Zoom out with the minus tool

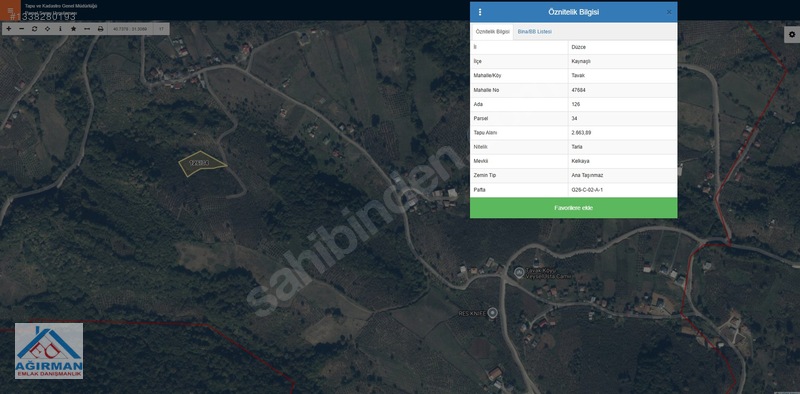point(21,29)
